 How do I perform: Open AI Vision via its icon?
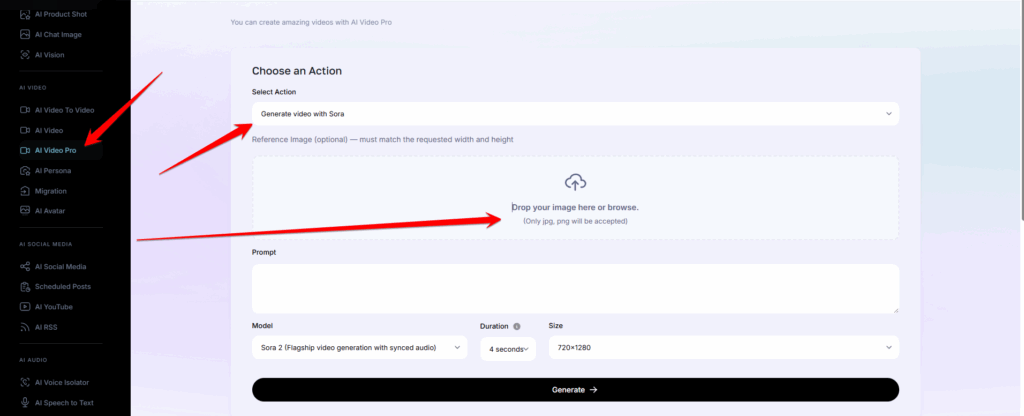click(25, 54)
